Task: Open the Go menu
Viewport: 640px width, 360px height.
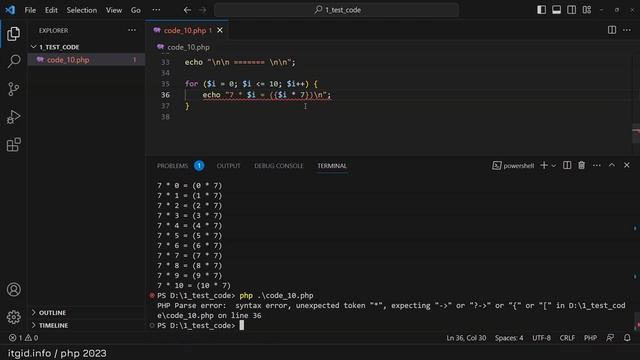Action: pos(136,10)
